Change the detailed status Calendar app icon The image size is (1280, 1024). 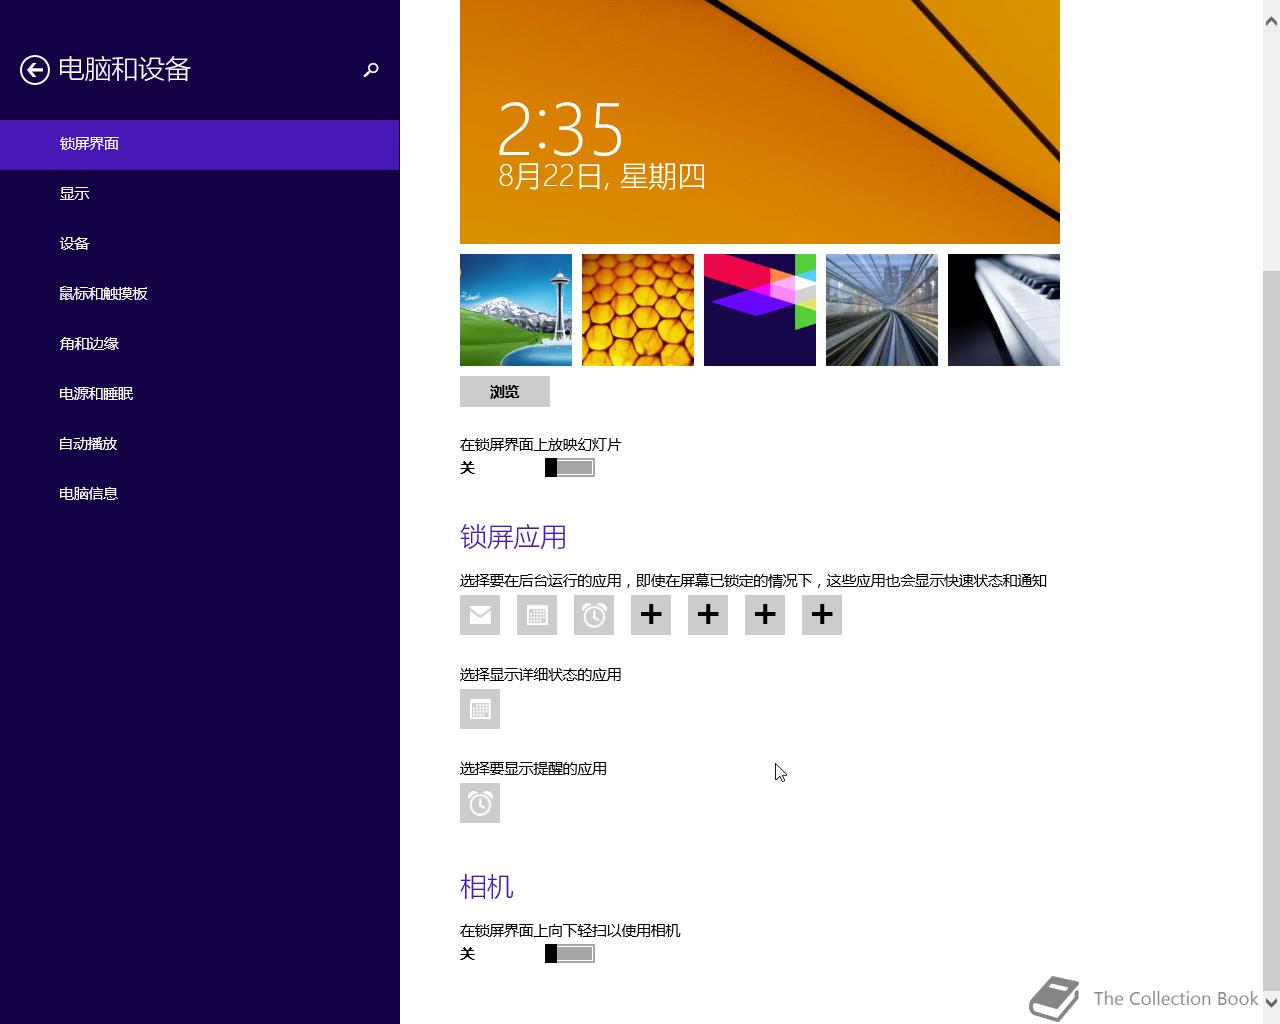(480, 709)
